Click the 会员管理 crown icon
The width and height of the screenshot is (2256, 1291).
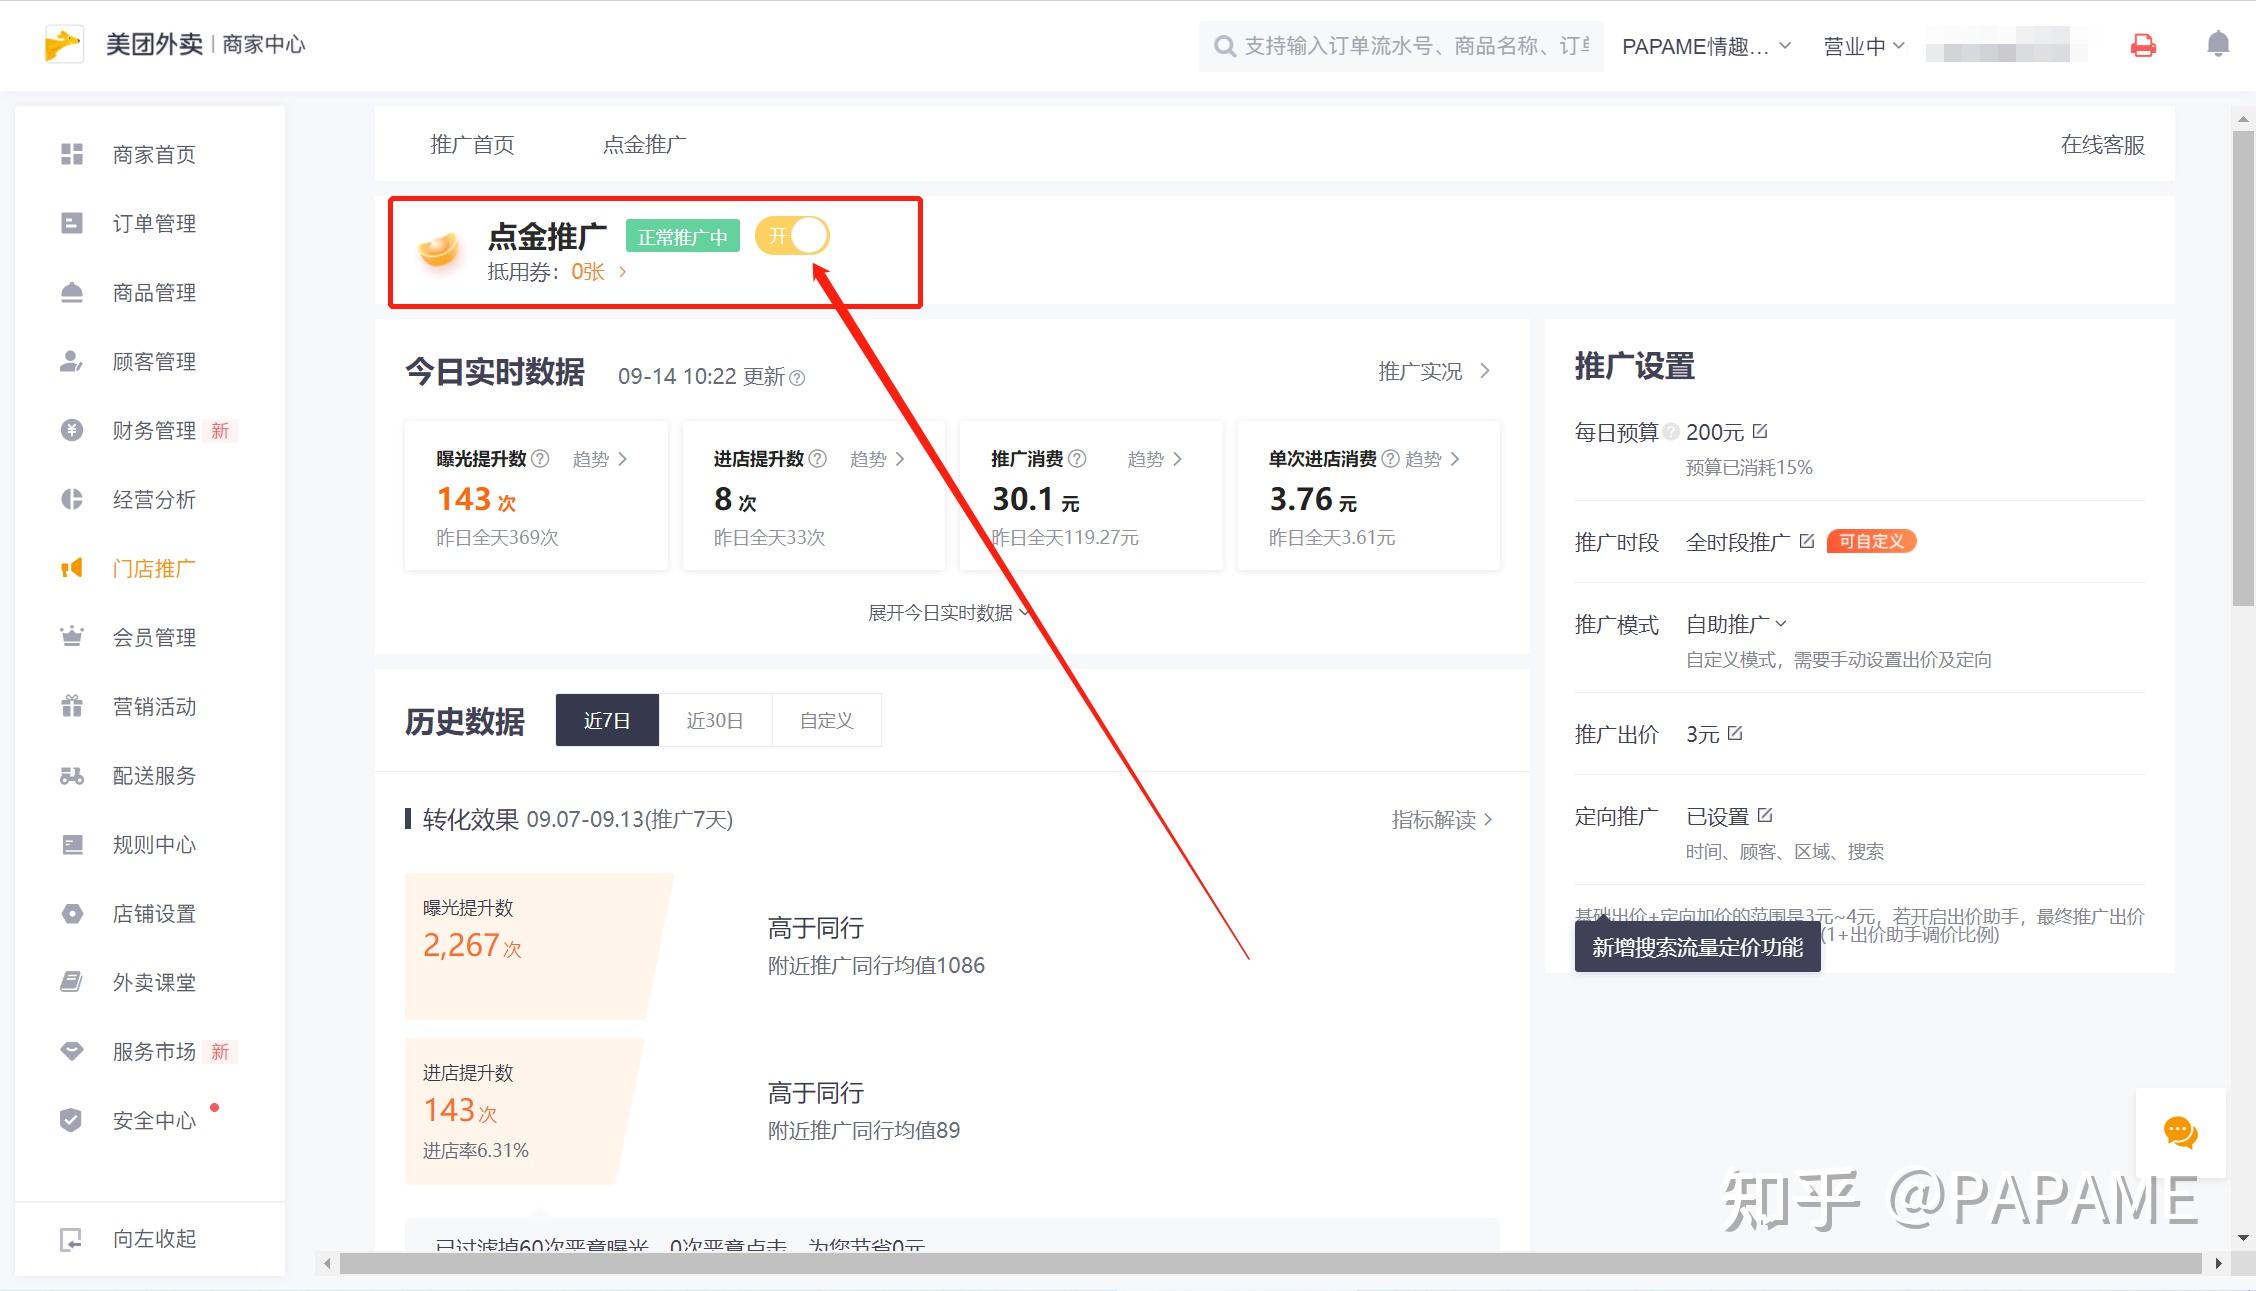(72, 637)
